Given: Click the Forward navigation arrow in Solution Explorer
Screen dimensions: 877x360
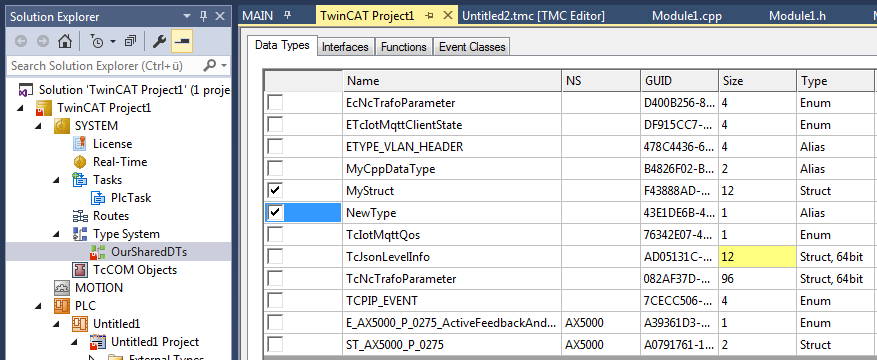Looking at the screenshot, I should pyautogui.click(x=43, y=41).
